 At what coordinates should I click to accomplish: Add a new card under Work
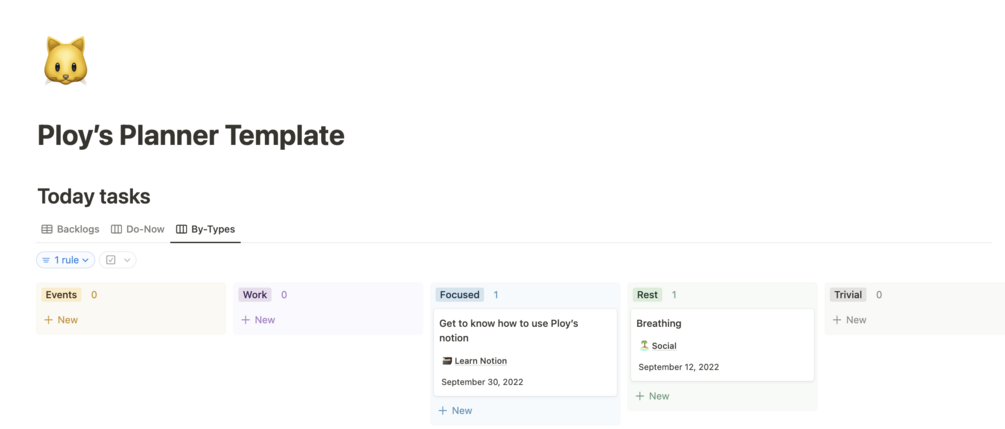click(258, 320)
